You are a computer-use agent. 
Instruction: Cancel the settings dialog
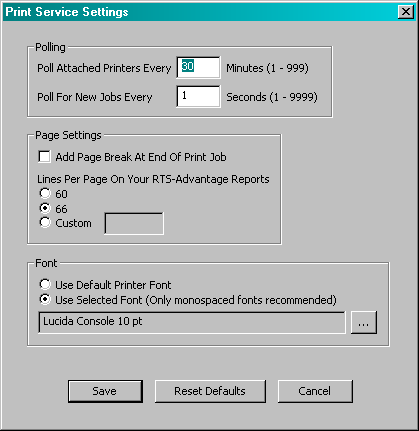click(x=315, y=391)
